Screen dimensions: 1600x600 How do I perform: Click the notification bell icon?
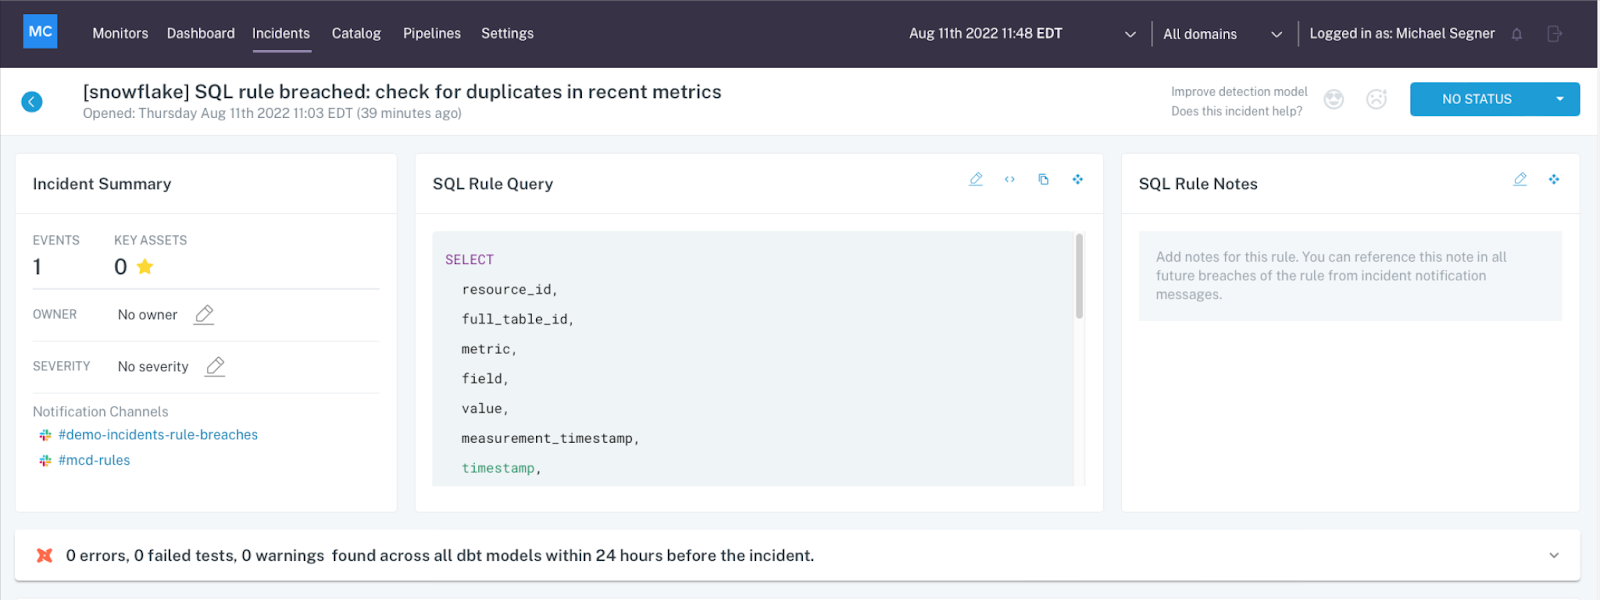point(1517,34)
